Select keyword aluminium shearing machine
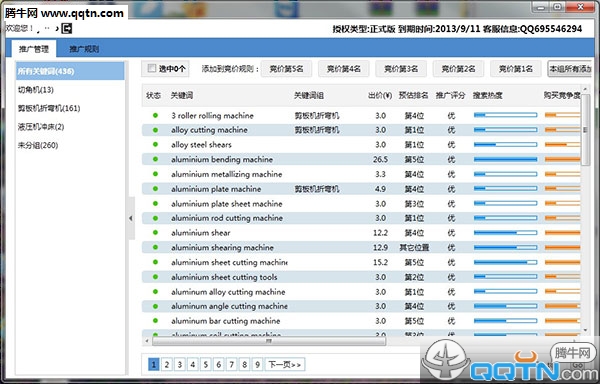Viewport: 600px width, 384px height. [222, 247]
